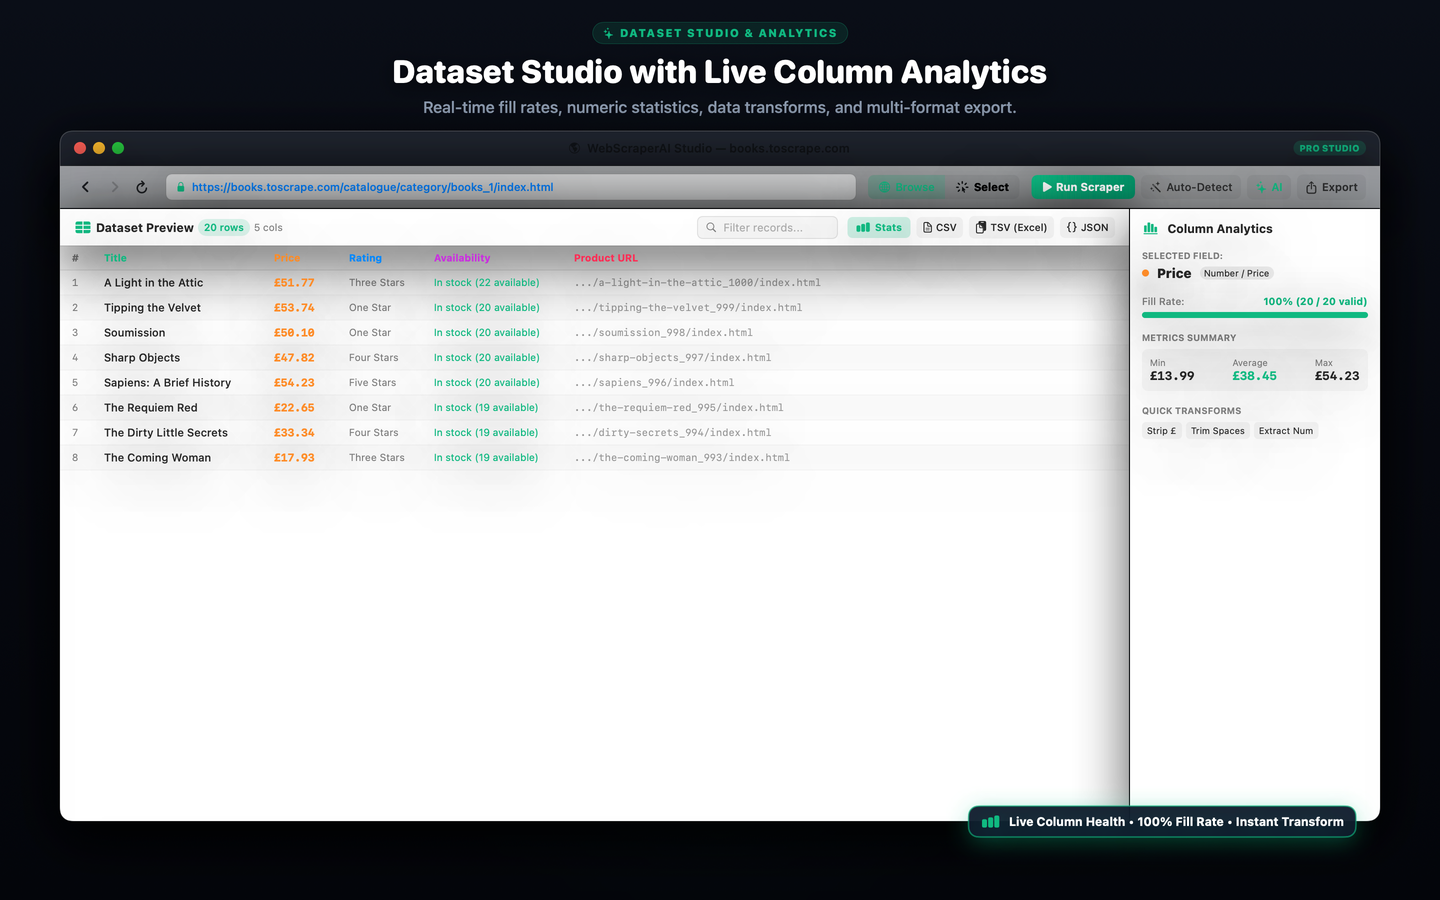Start the Run Scraper button
The height and width of the screenshot is (900, 1440).
(1083, 187)
